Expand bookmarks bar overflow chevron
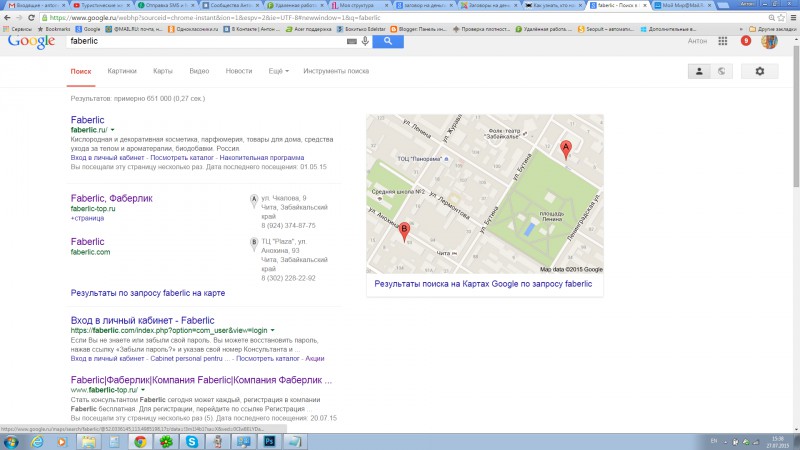This screenshot has width=800, height=450. point(741,29)
